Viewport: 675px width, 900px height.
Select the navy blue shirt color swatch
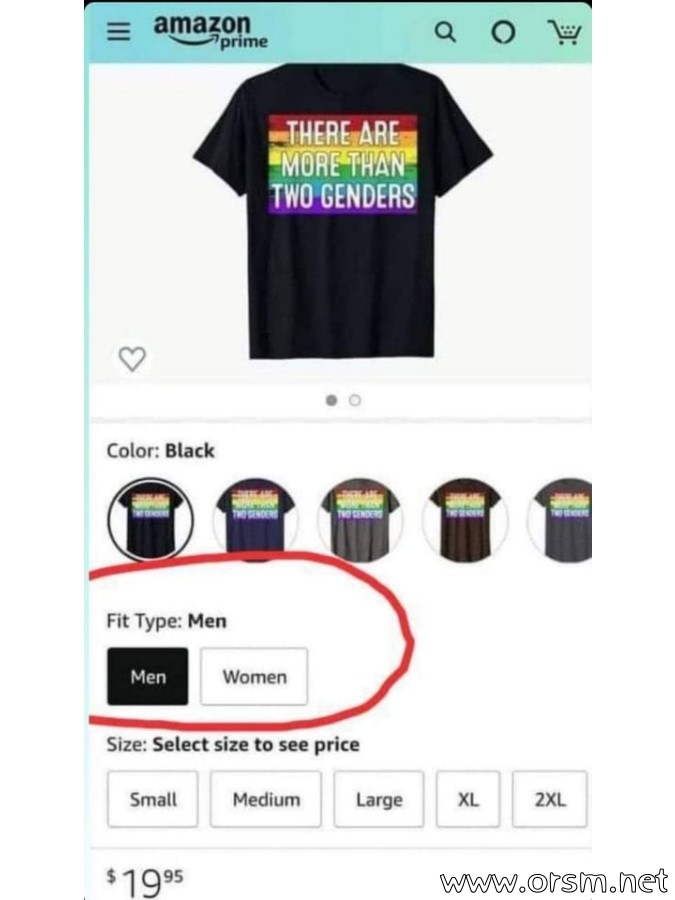point(255,519)
